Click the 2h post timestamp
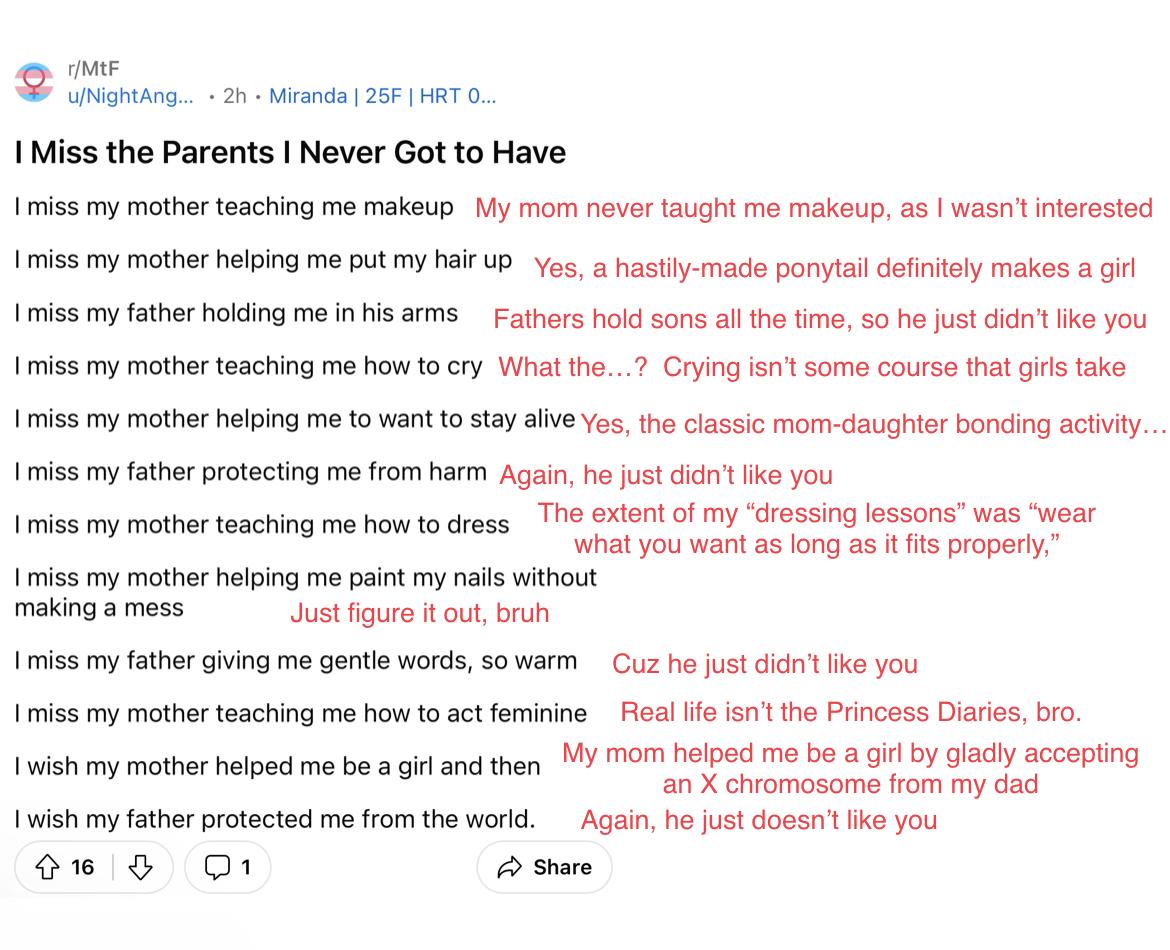The image size is (1170, 950). [x=234, y=96]
